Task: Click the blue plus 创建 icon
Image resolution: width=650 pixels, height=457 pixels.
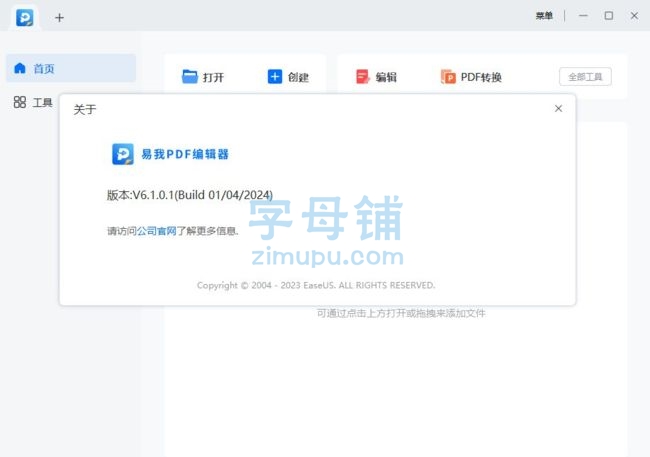Action: coord(275,77)
